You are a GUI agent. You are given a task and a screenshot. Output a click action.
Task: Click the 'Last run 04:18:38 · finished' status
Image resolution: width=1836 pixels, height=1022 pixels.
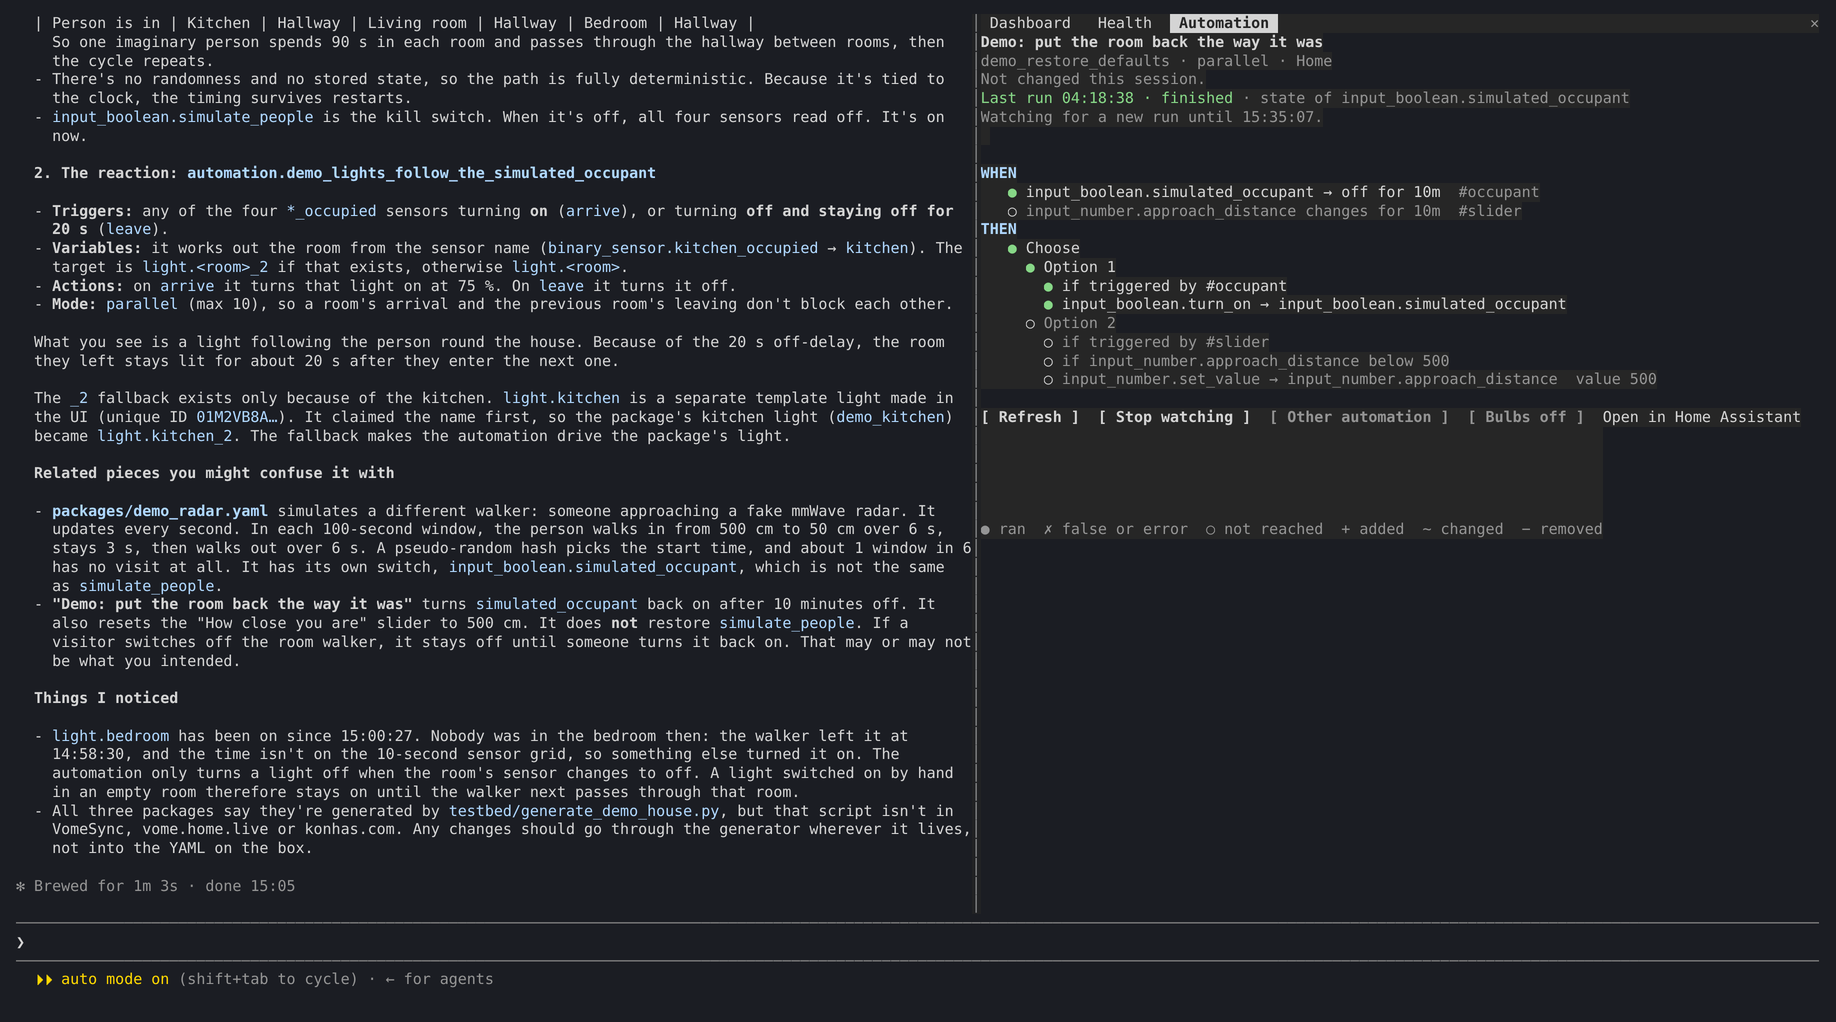coord(1106,98)
